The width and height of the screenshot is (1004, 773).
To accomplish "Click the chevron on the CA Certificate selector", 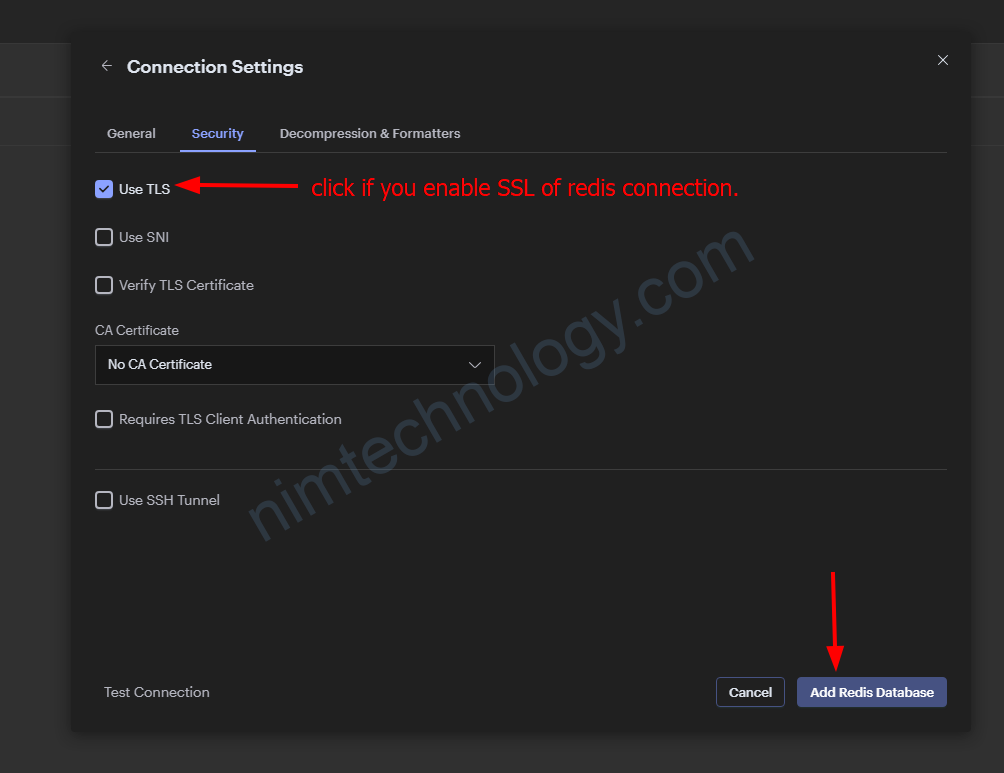I will 475,365.
